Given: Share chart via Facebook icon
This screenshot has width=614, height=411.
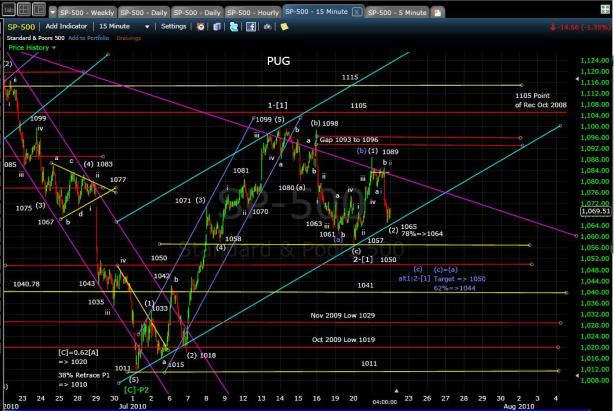Looking at the screenshot, I should tap(251, 27).
